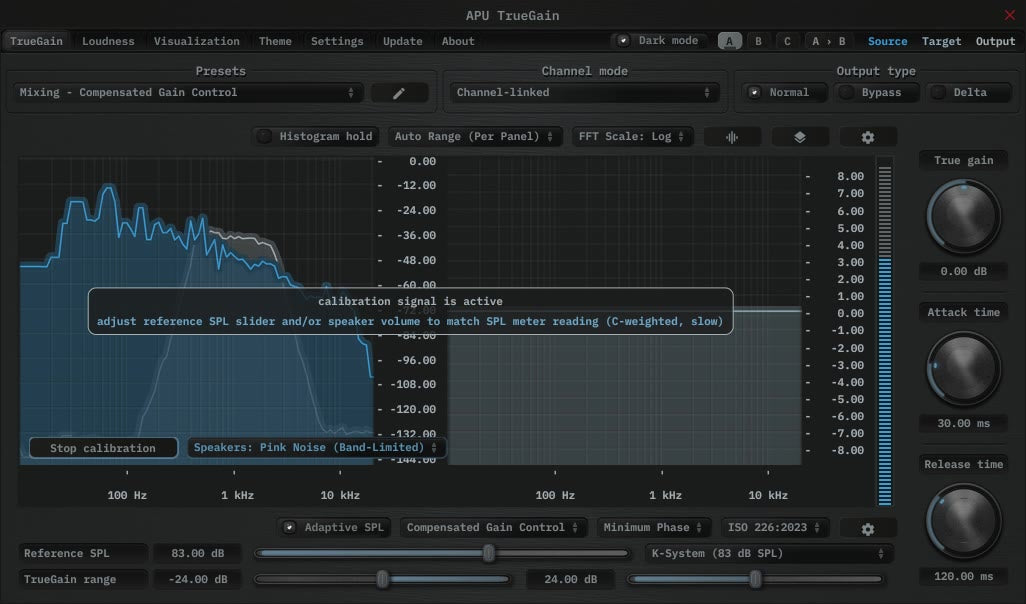The image size is (1026, 604).
Task: Open the Theme tab
Action: (275, 41)
